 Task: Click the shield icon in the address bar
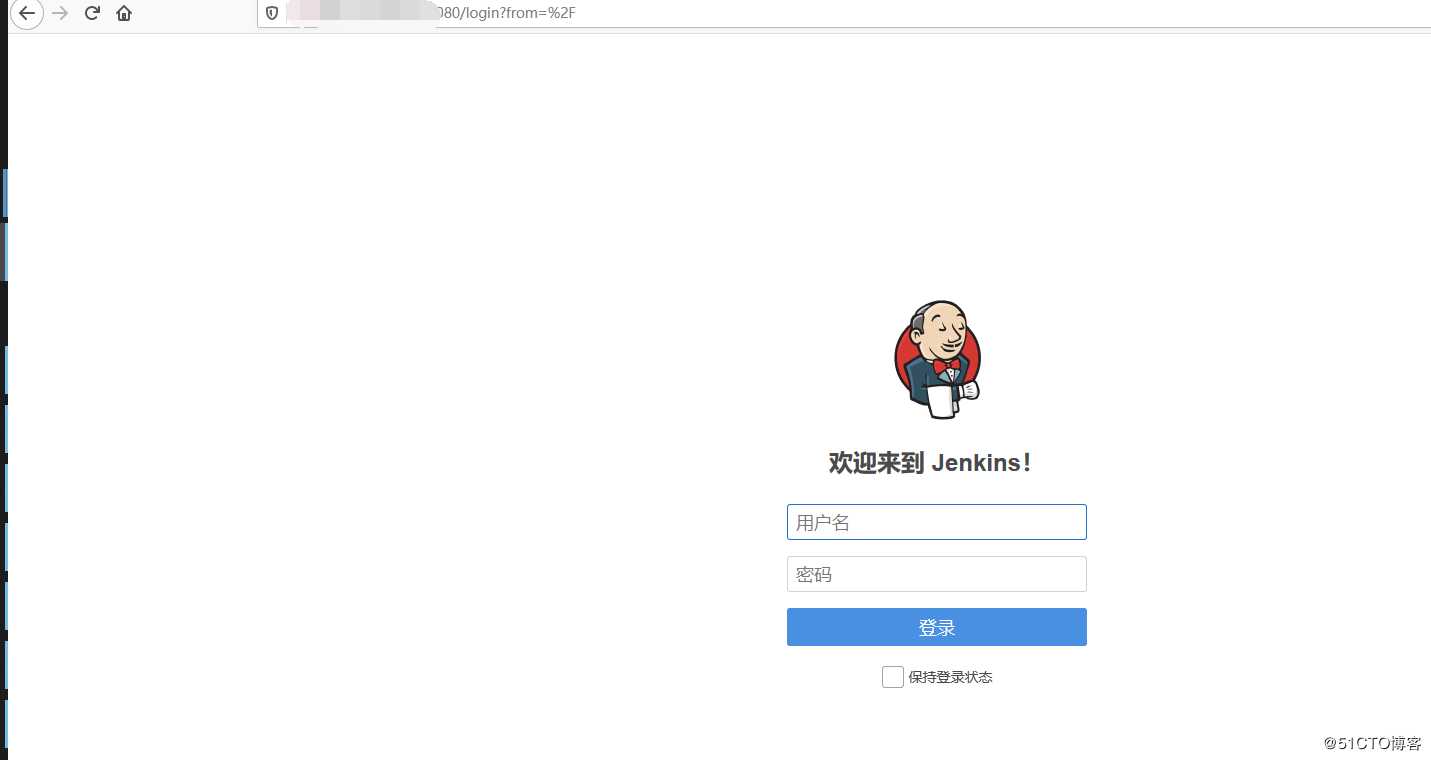pyautogui.click(x=271, y=14)
